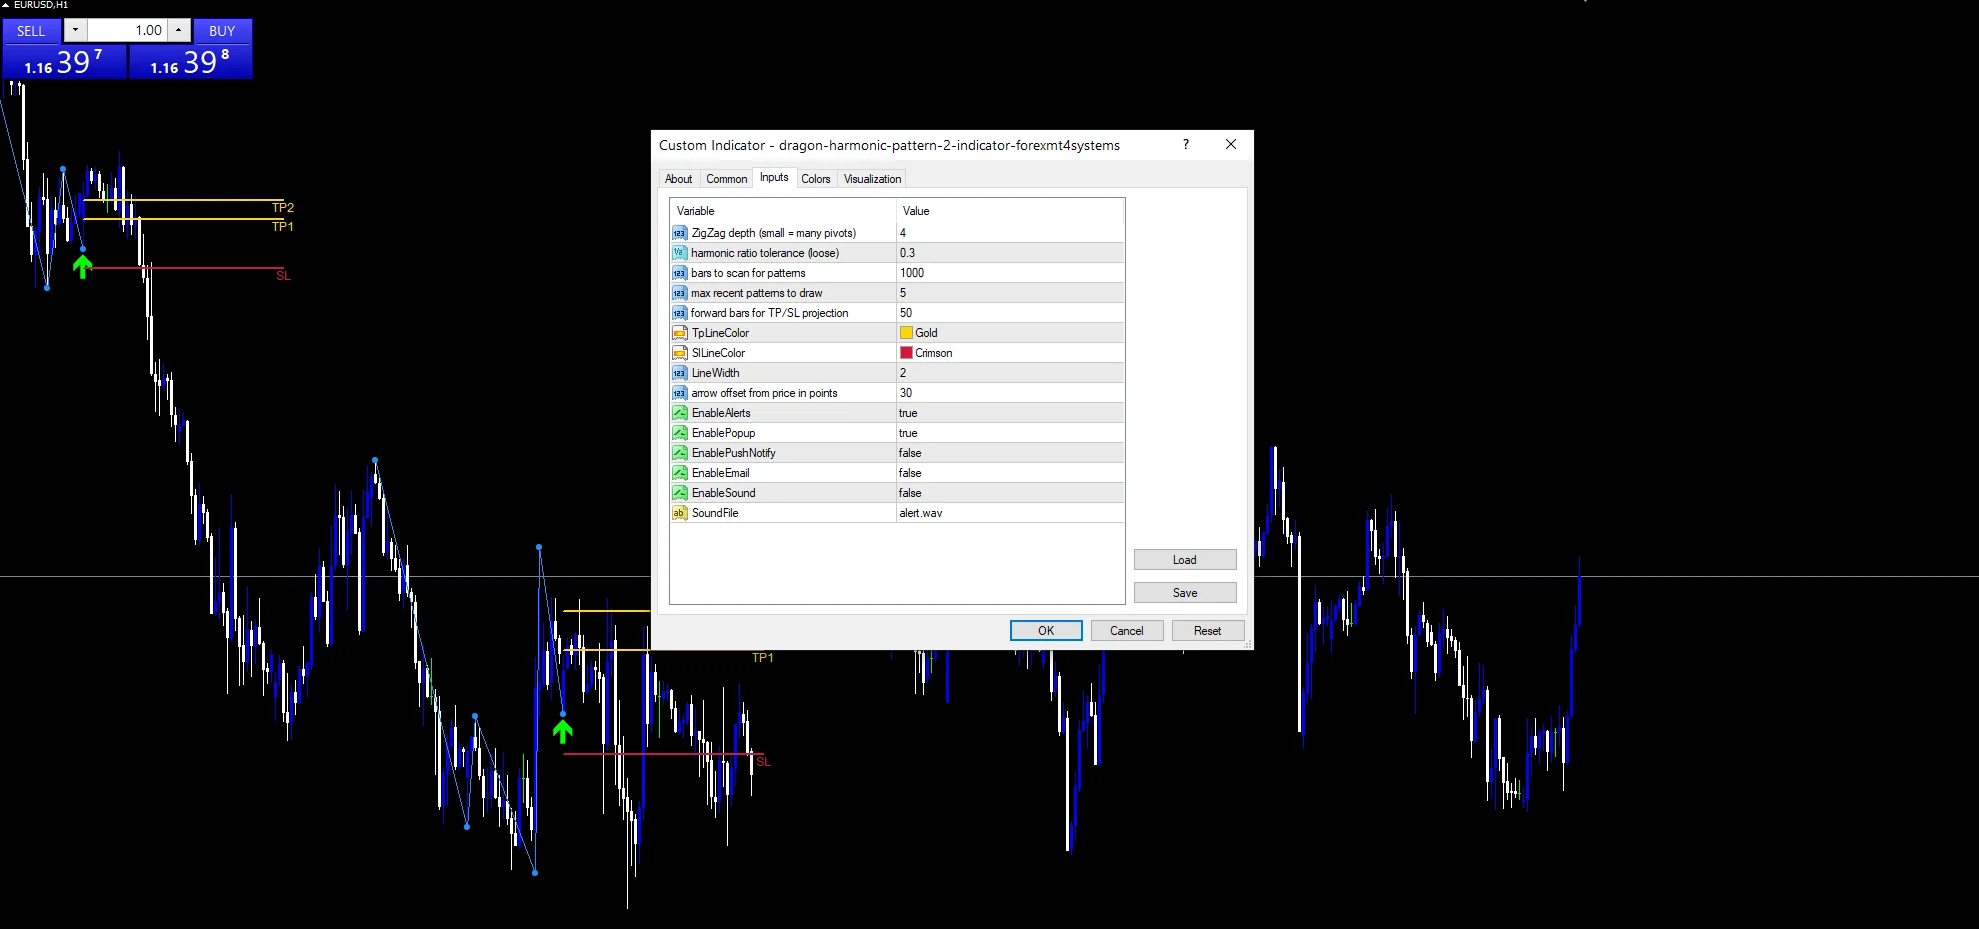
Task: Close the Custom Indicator dialog
Action: (x=1231, y=144)
